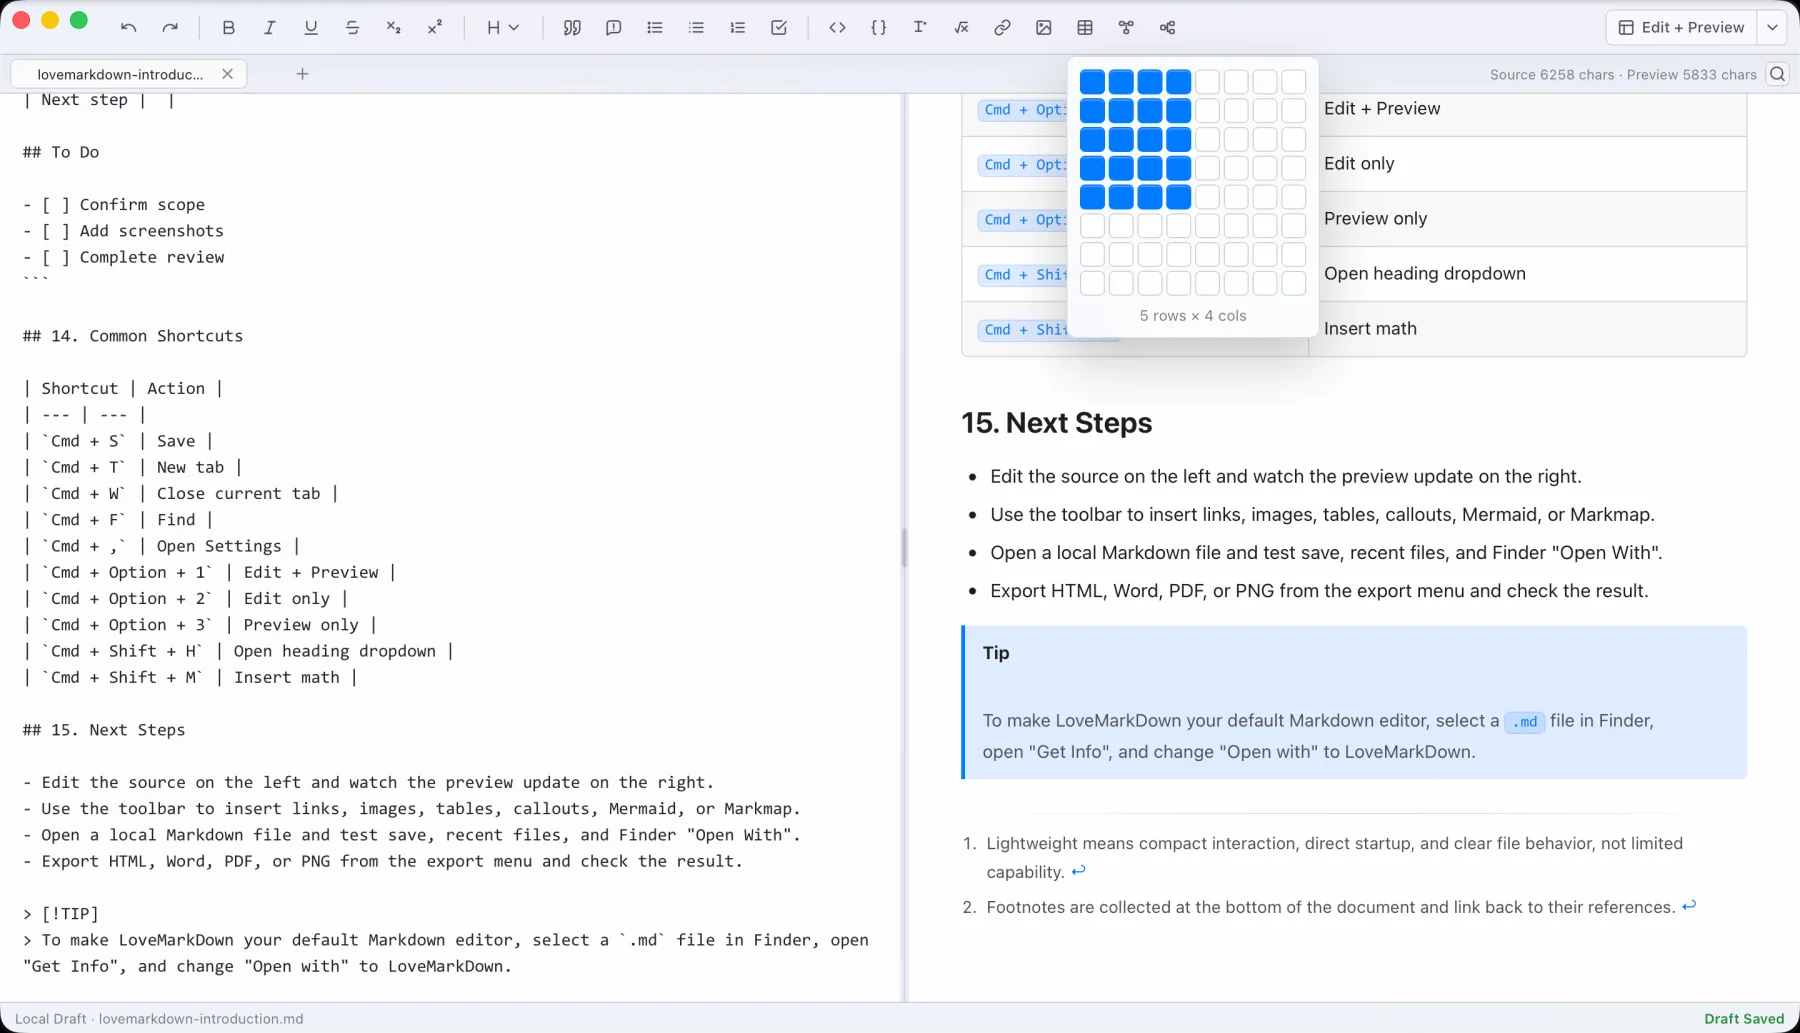Click 'Source 6258 chars · Preview 5833 chars' counter
This screenshot has height=1033, width=1800.
[x=1623, y=75]
